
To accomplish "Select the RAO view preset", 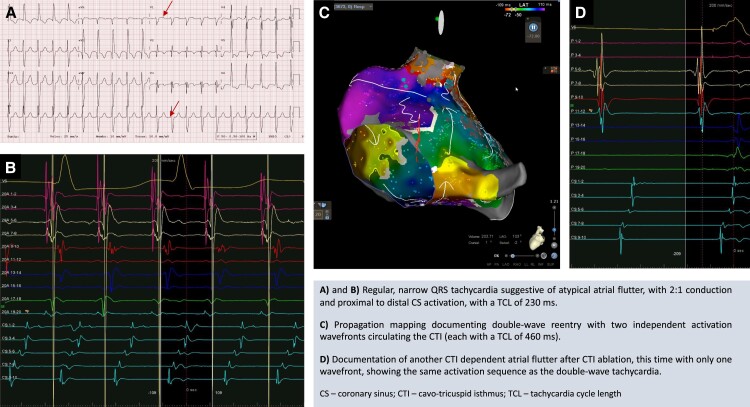I will point(517,264).
